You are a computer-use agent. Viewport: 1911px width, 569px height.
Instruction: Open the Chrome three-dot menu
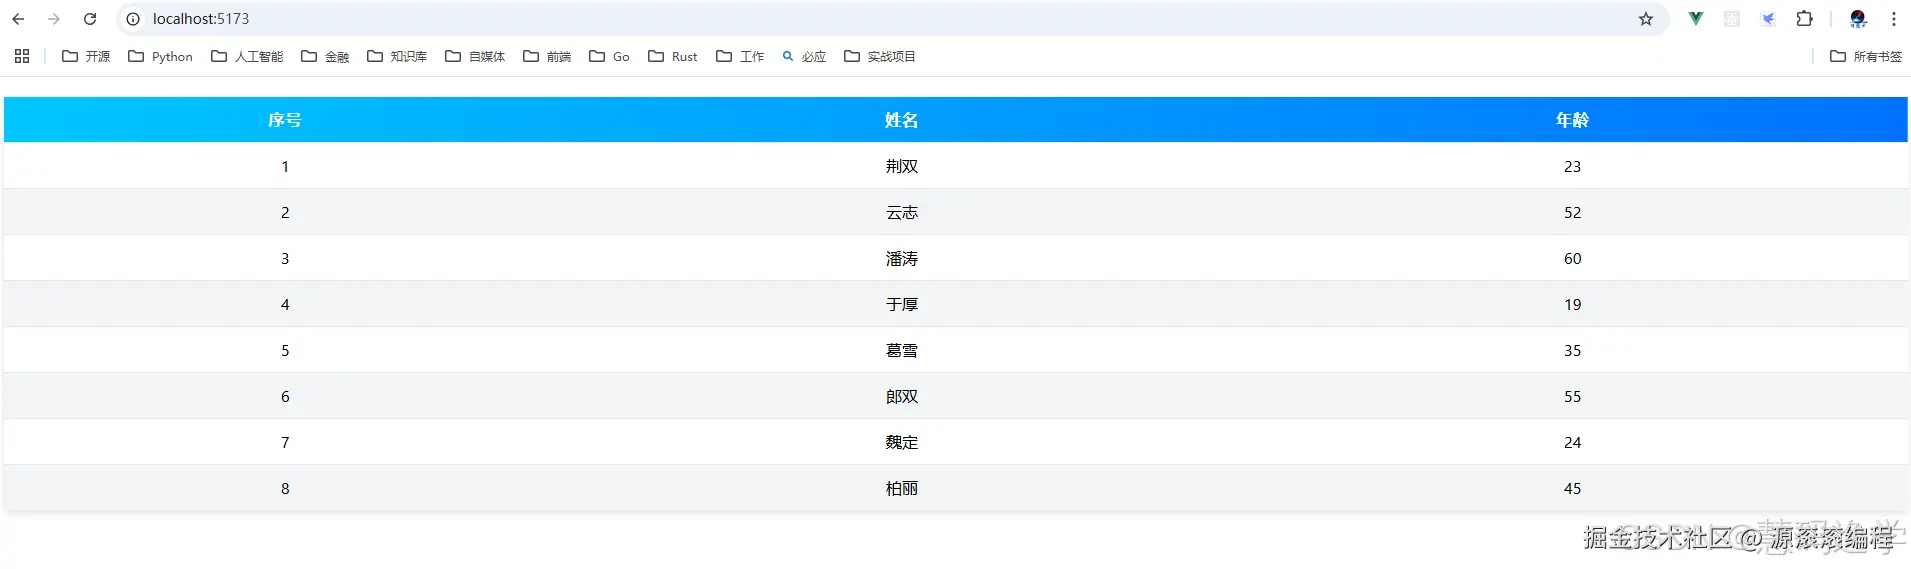click(1894, 19)
